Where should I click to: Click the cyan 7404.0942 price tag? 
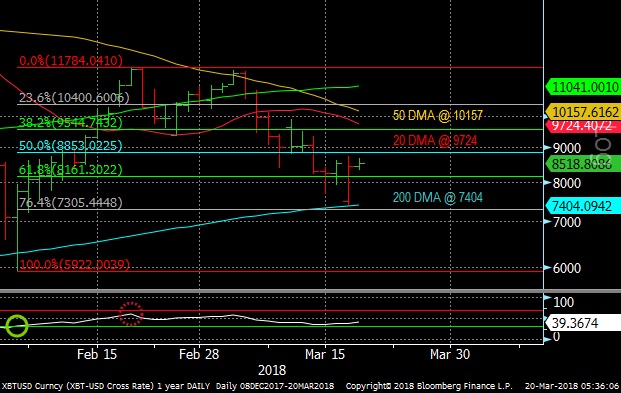pos(583,206)
